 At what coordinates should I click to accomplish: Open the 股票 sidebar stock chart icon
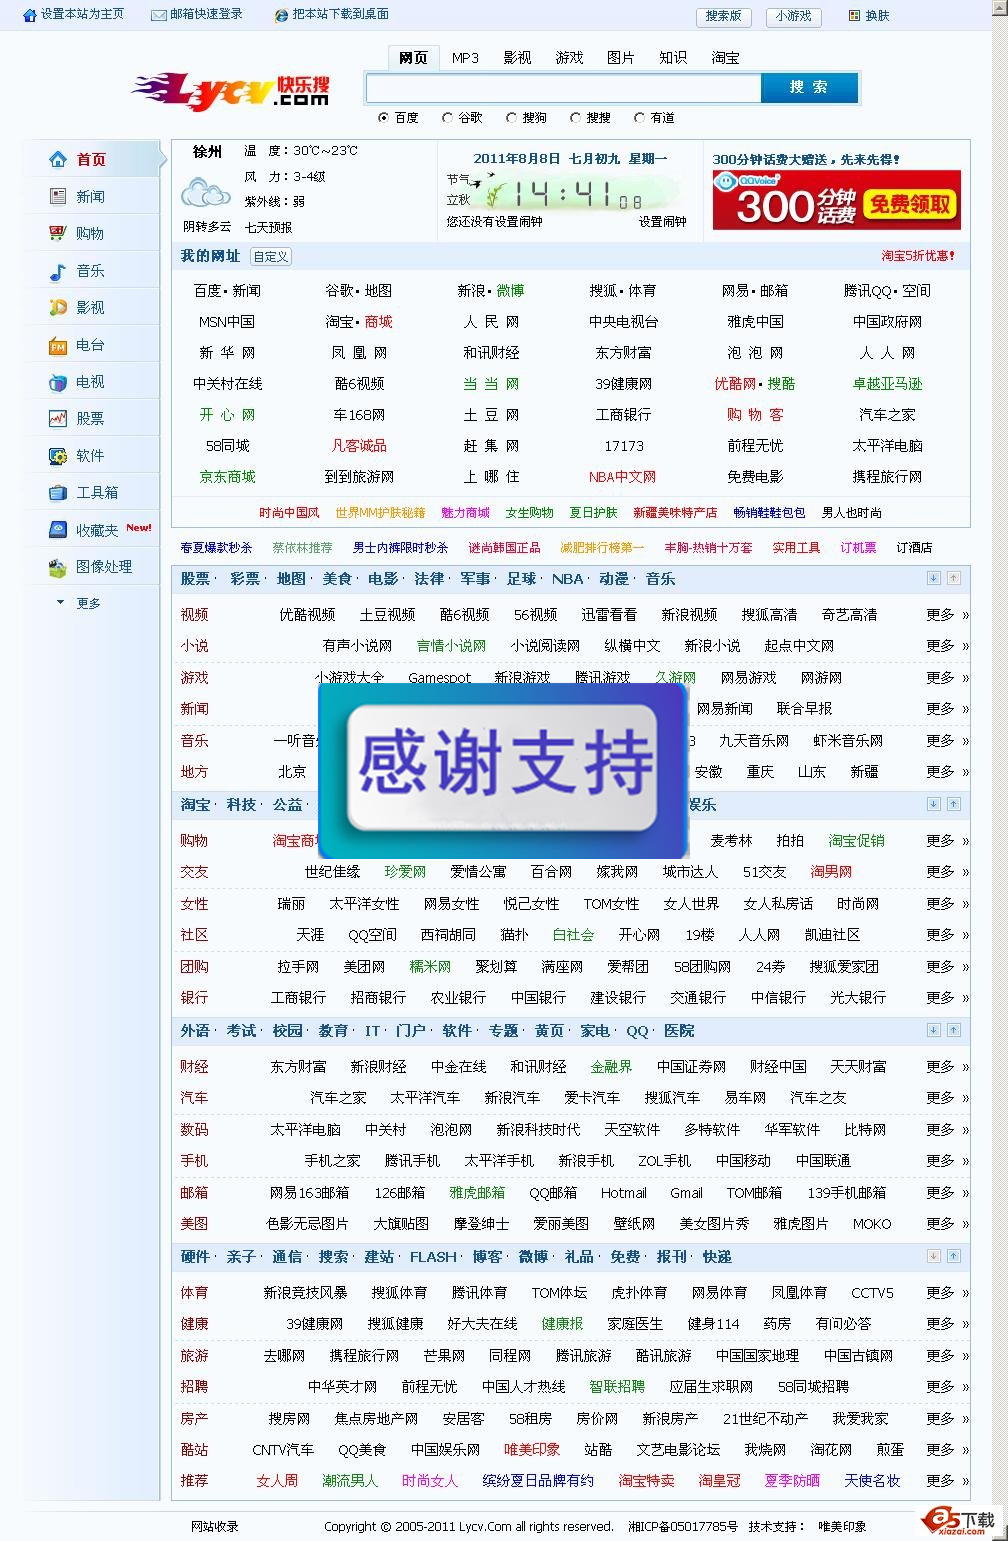coord(58,418)
